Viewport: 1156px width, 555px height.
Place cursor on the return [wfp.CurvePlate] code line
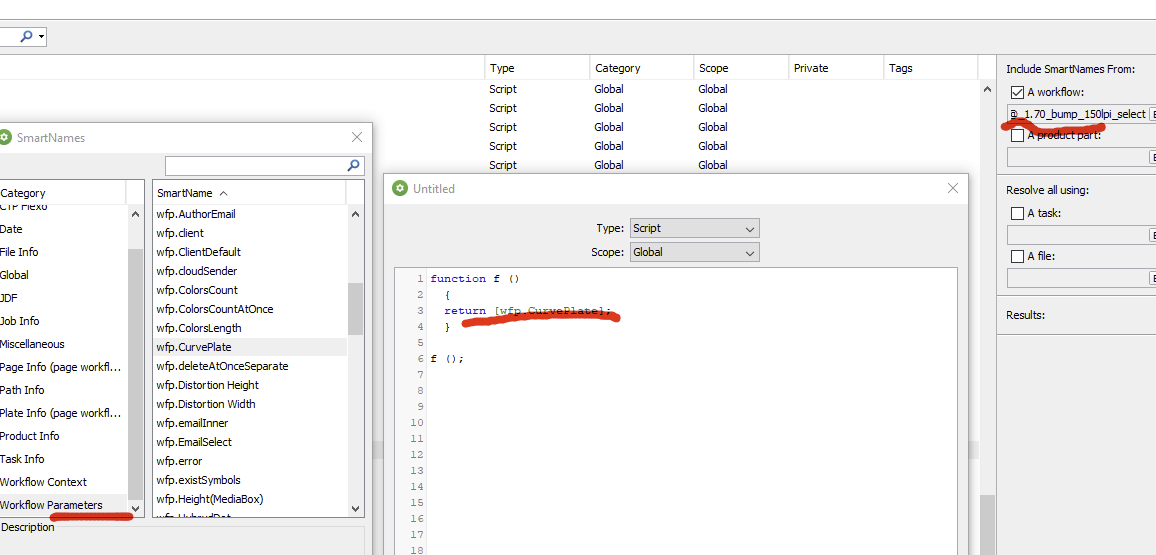pyautogui.click(x=528, y=311)
